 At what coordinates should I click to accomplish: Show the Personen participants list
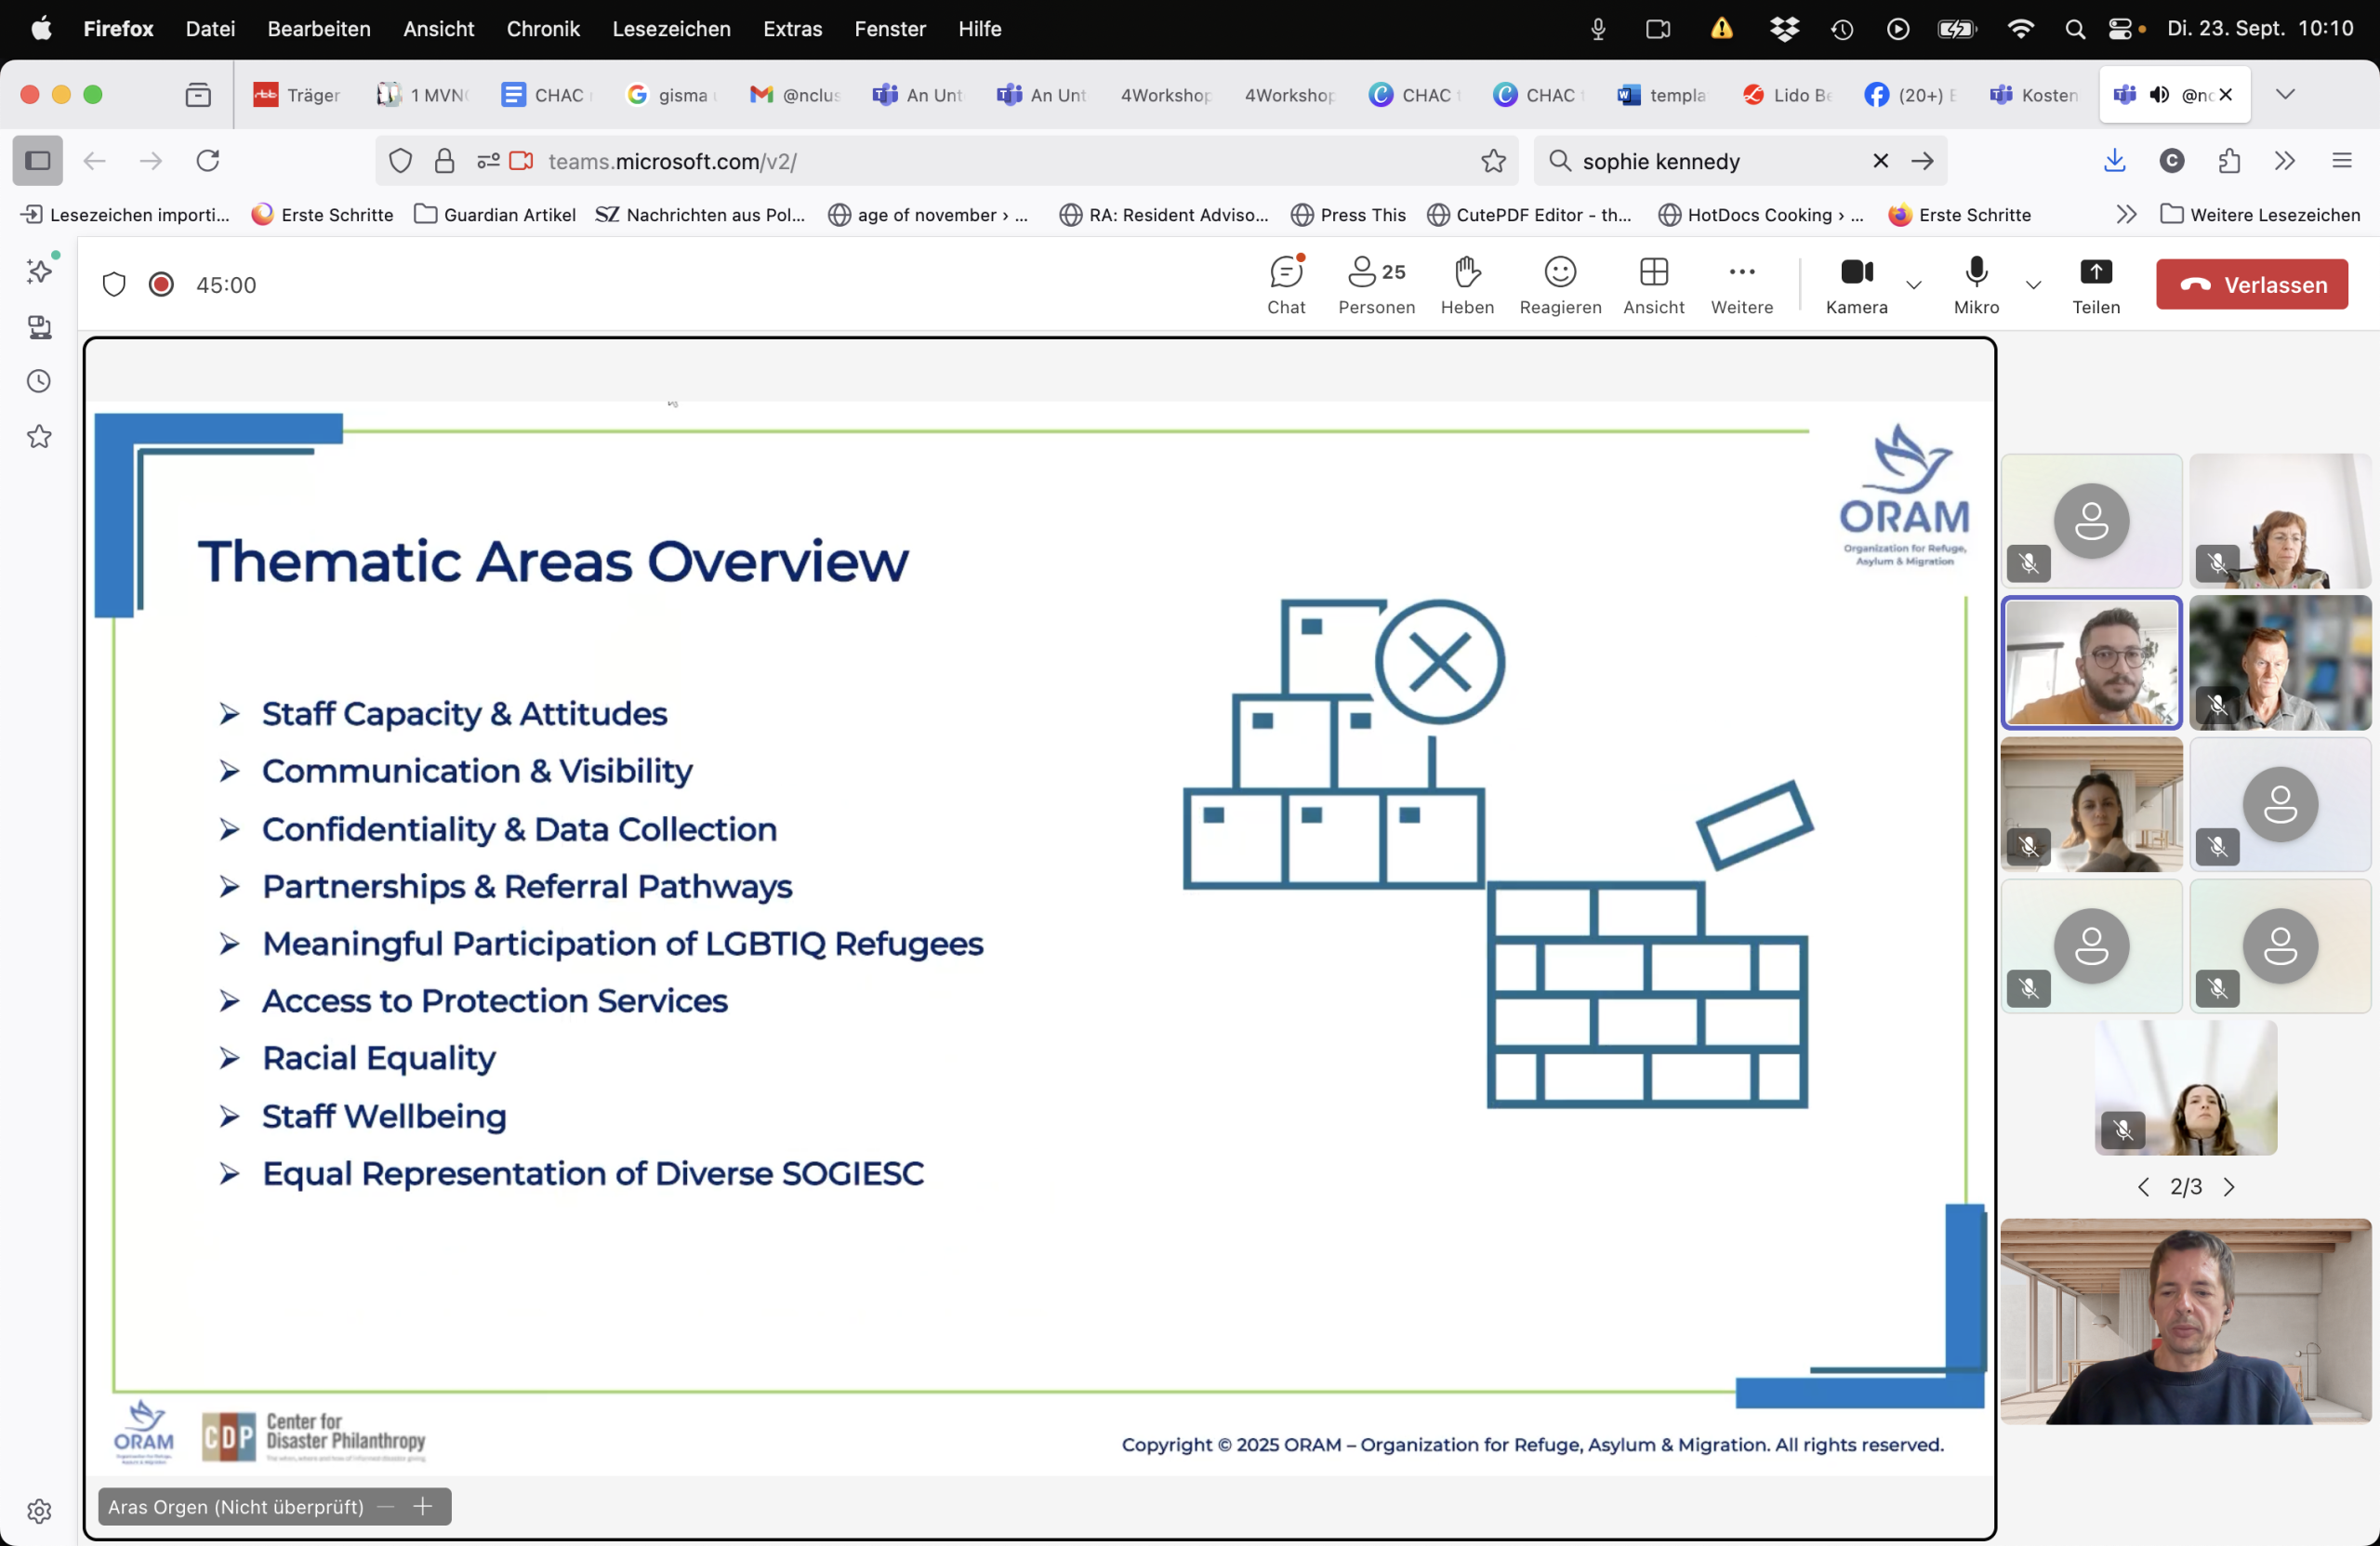[1376, 284]
